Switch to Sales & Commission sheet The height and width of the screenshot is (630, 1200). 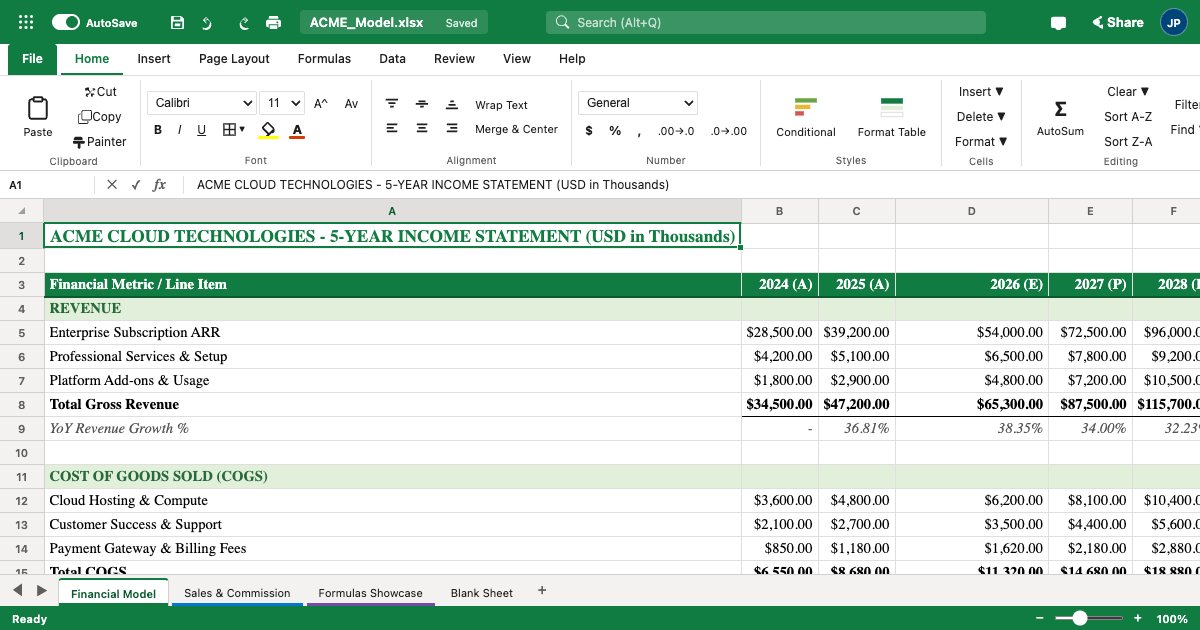point(237,593)
